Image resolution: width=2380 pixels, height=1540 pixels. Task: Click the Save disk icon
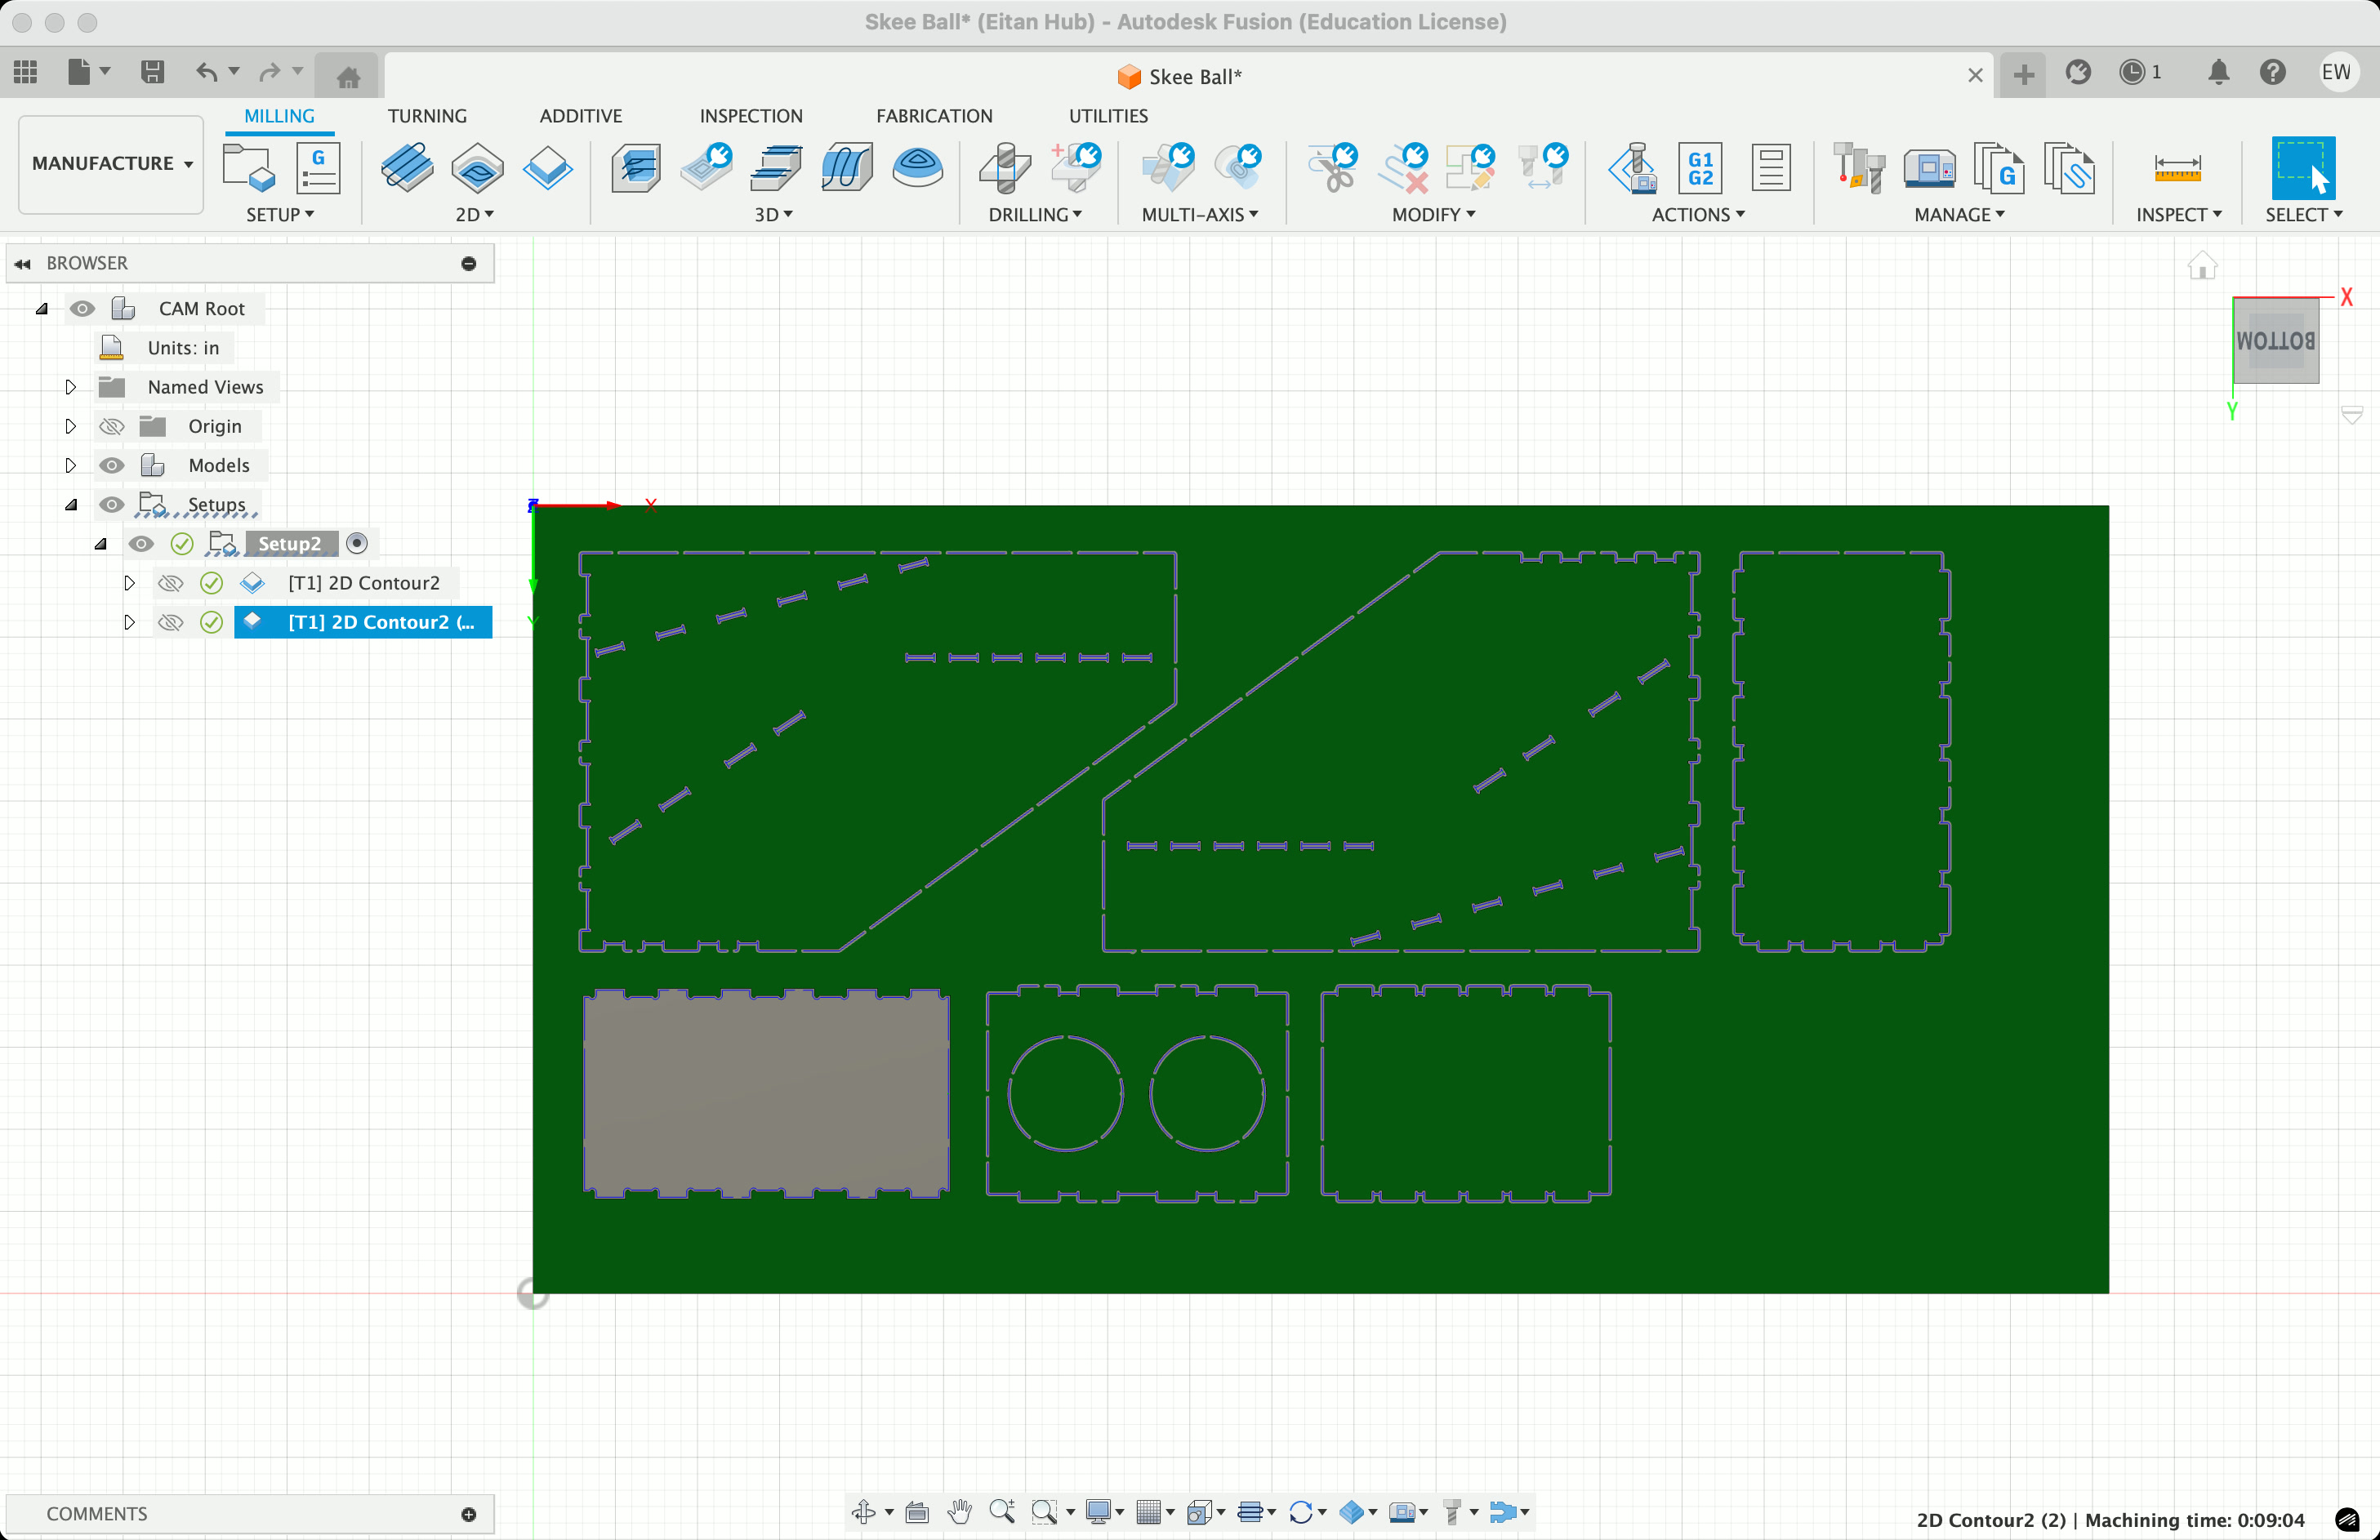click(x=152, y=72)
